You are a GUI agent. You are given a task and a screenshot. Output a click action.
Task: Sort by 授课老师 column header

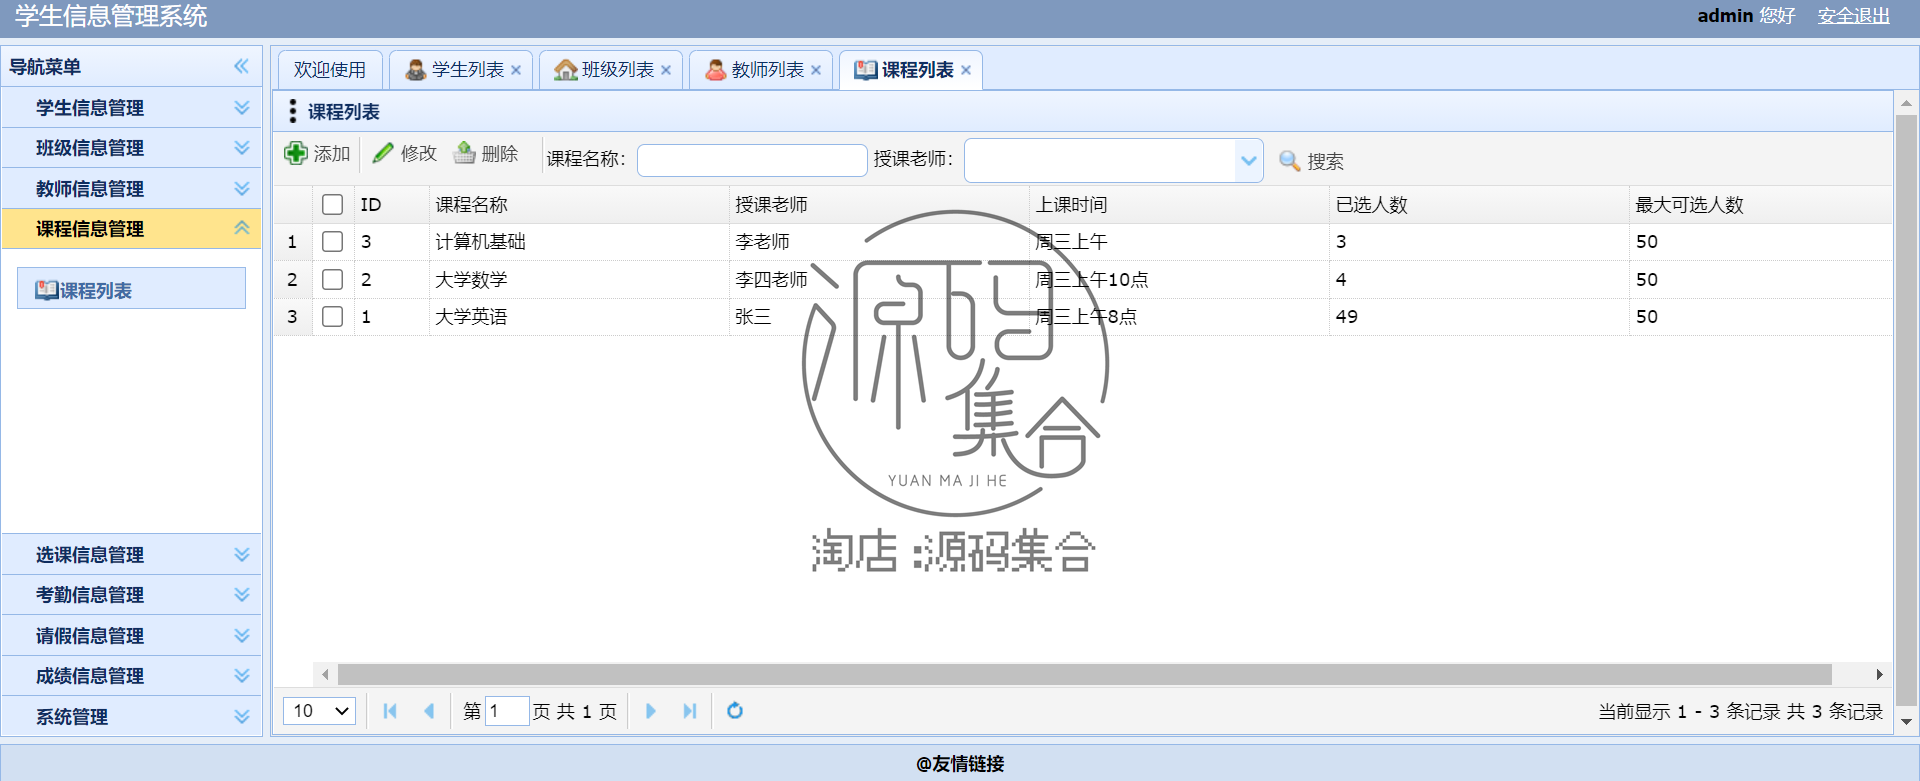coord(880,205)
